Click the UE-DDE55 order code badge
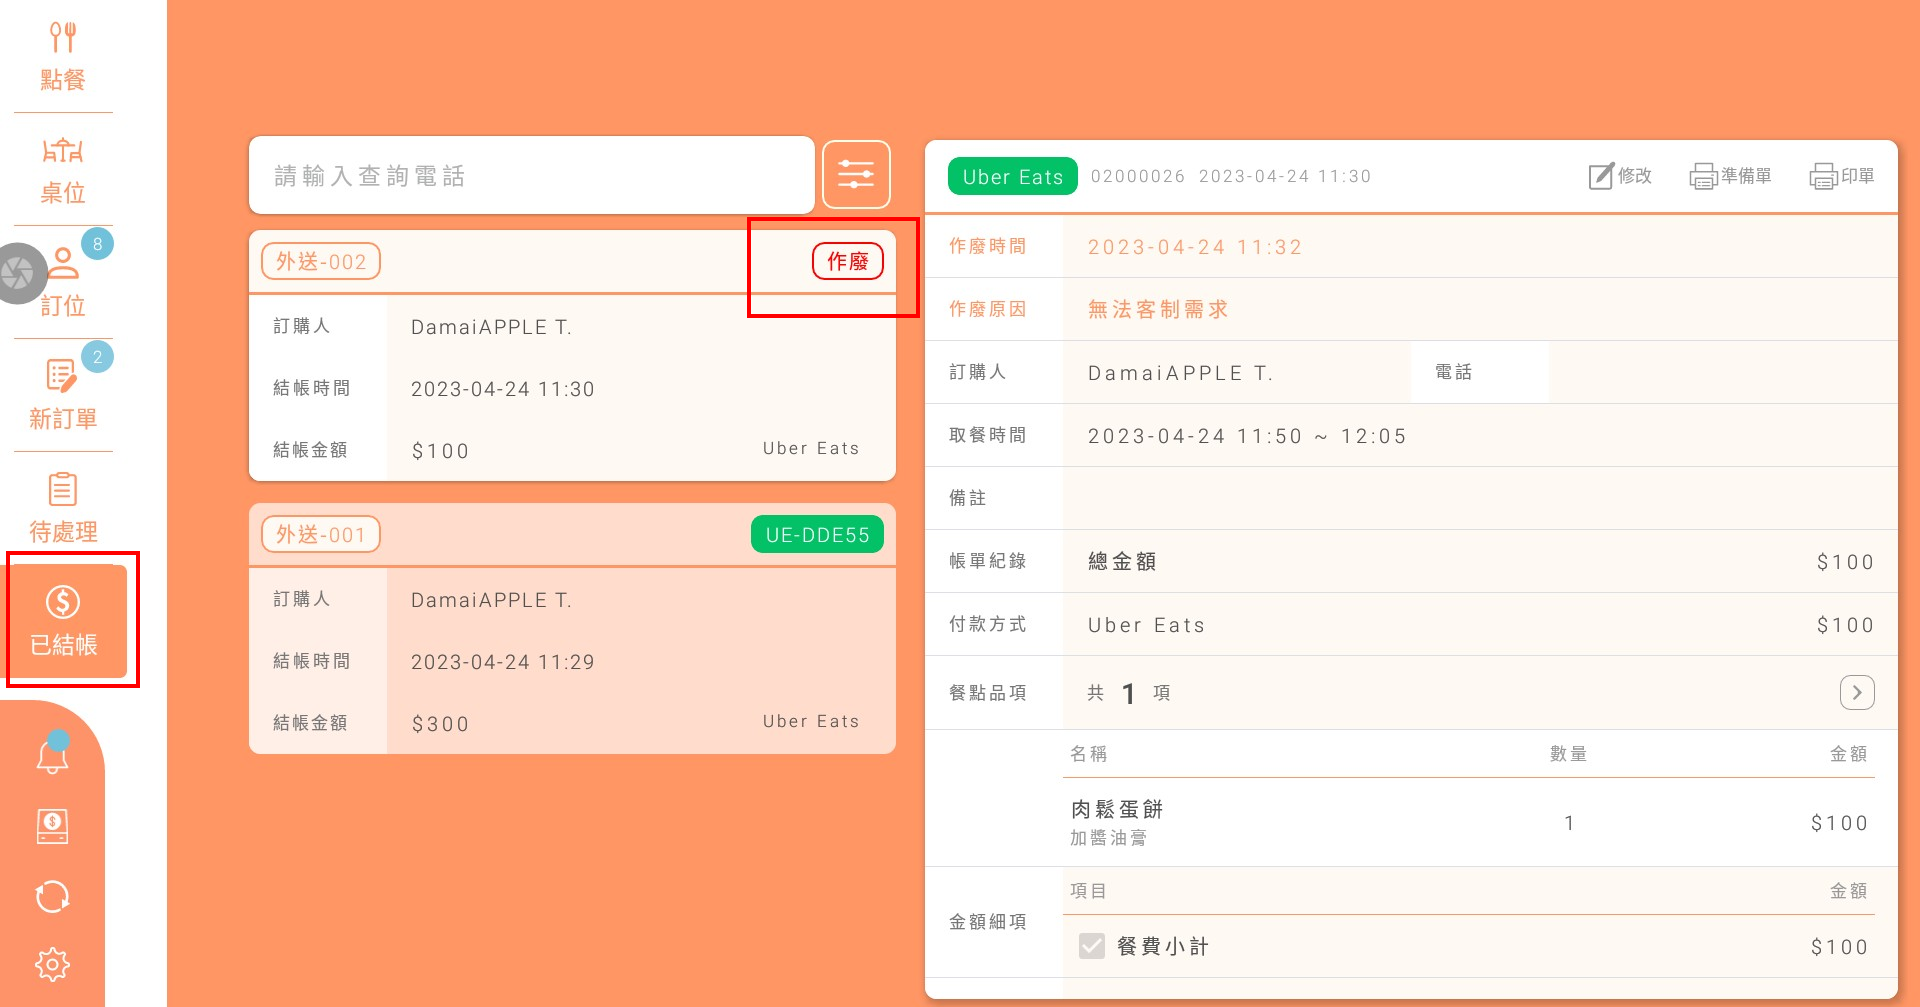The height and width of the screenshot is (1007, 1920). pos(817,535)
